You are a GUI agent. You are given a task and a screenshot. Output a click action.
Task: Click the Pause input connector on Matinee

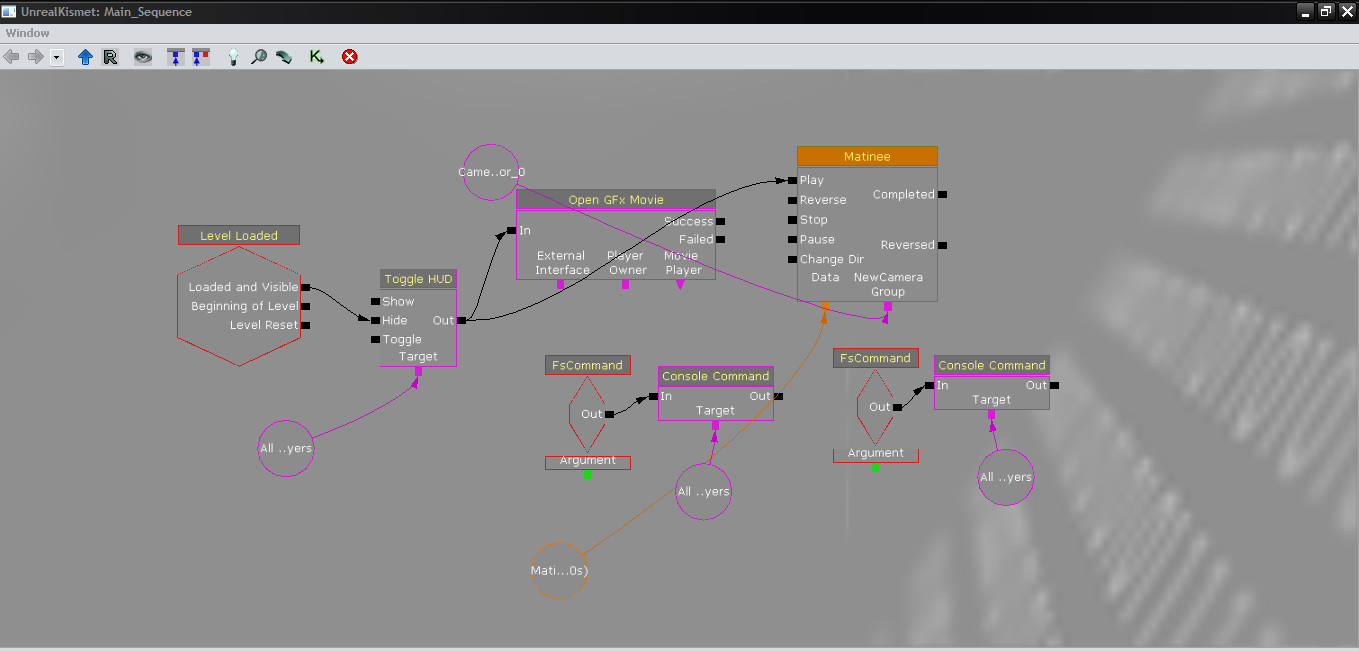coord(792,240)
